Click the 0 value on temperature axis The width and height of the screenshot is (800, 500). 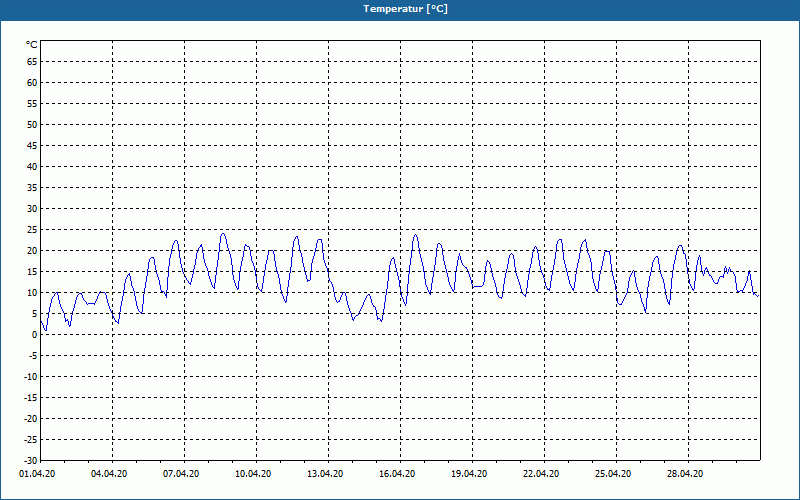click(35, 335)
